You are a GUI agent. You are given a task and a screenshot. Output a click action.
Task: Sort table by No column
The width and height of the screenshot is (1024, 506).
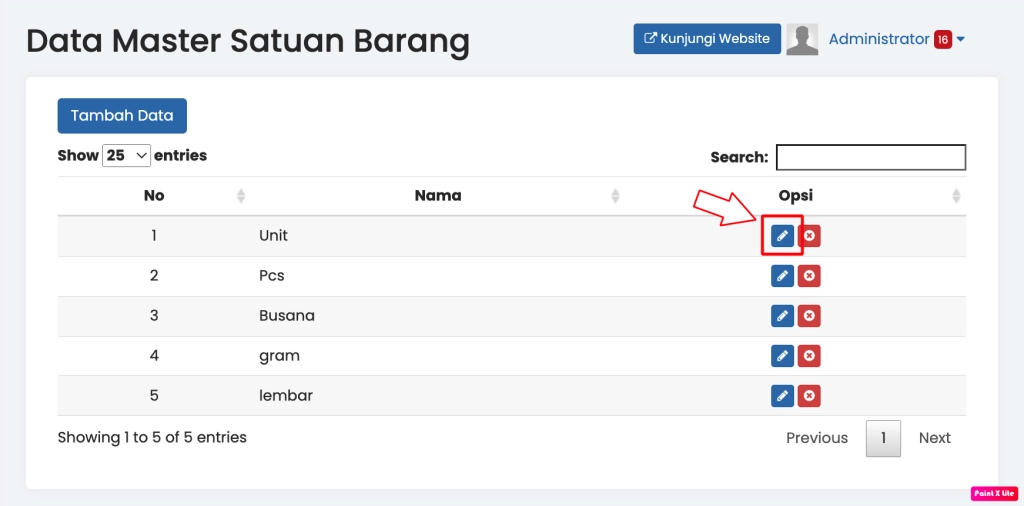tap(154, 196)
